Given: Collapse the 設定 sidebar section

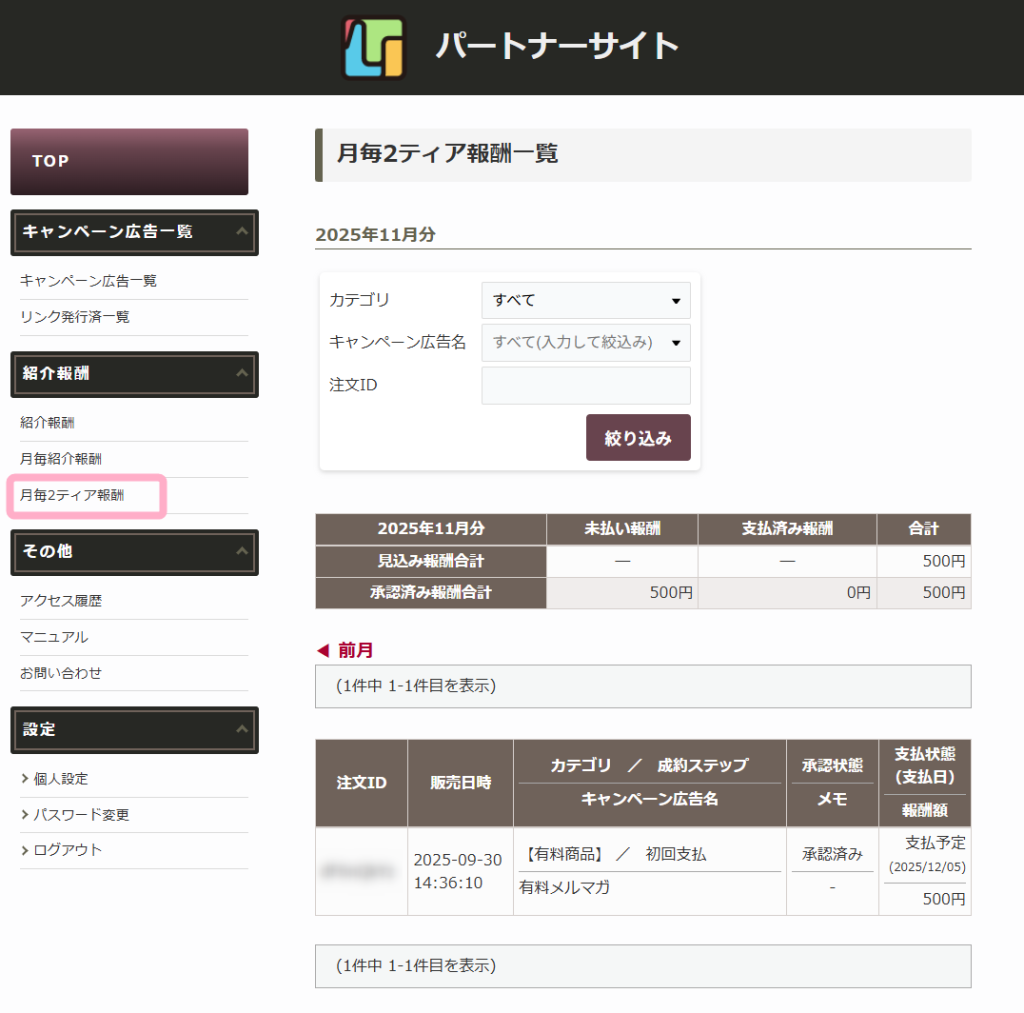Looking at the screenshot, I should pos(240,730).
